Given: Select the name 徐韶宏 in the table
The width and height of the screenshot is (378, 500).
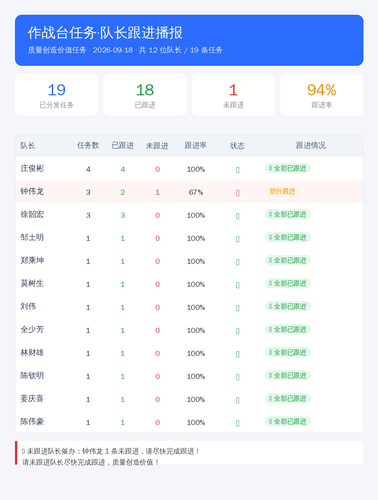Looking at the screenshot, I should click(x=32, y=214).
